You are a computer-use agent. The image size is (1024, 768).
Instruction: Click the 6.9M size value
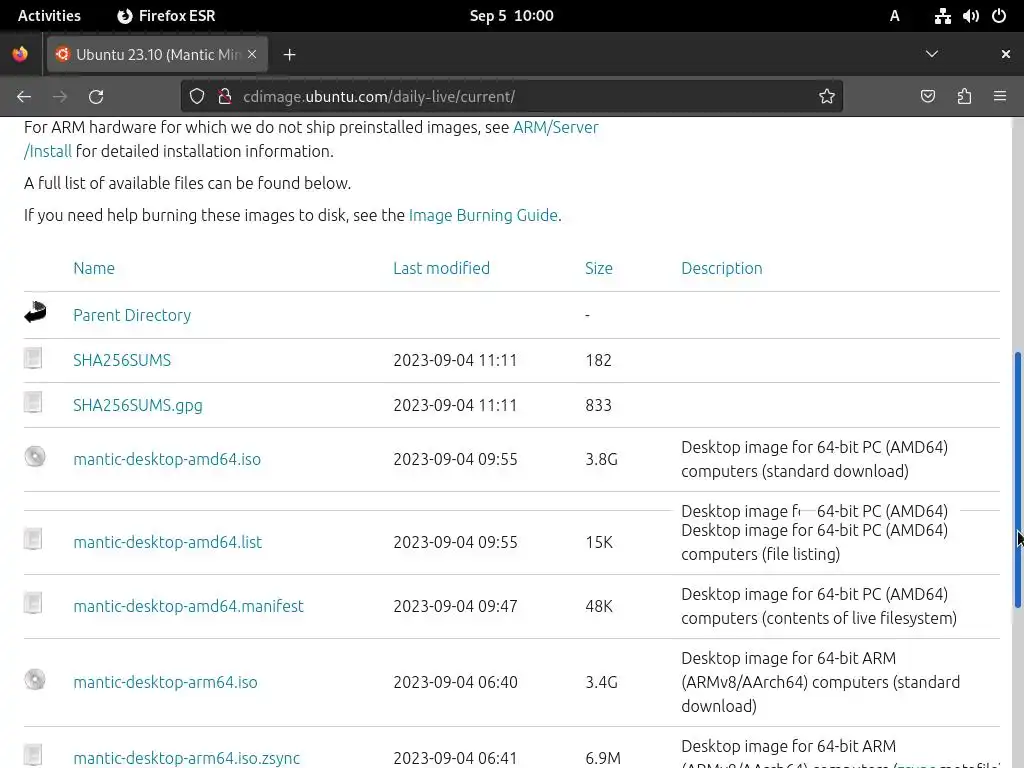(603, 758)
